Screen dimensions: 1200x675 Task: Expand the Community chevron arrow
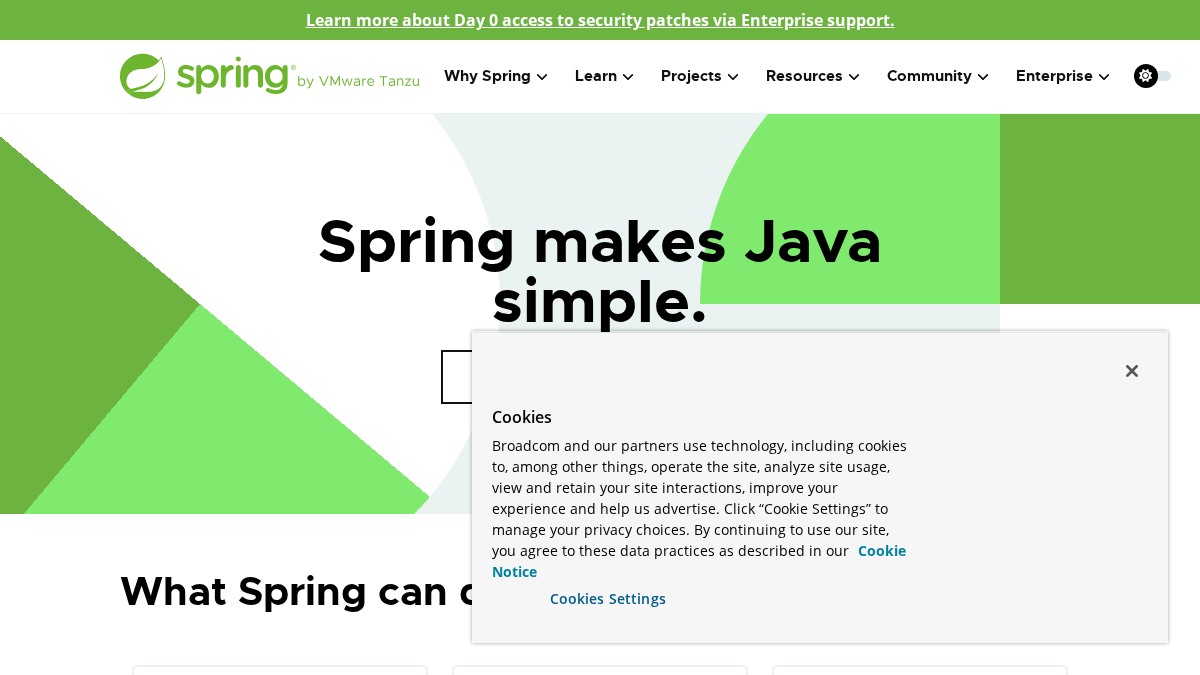tap(983, 77)
